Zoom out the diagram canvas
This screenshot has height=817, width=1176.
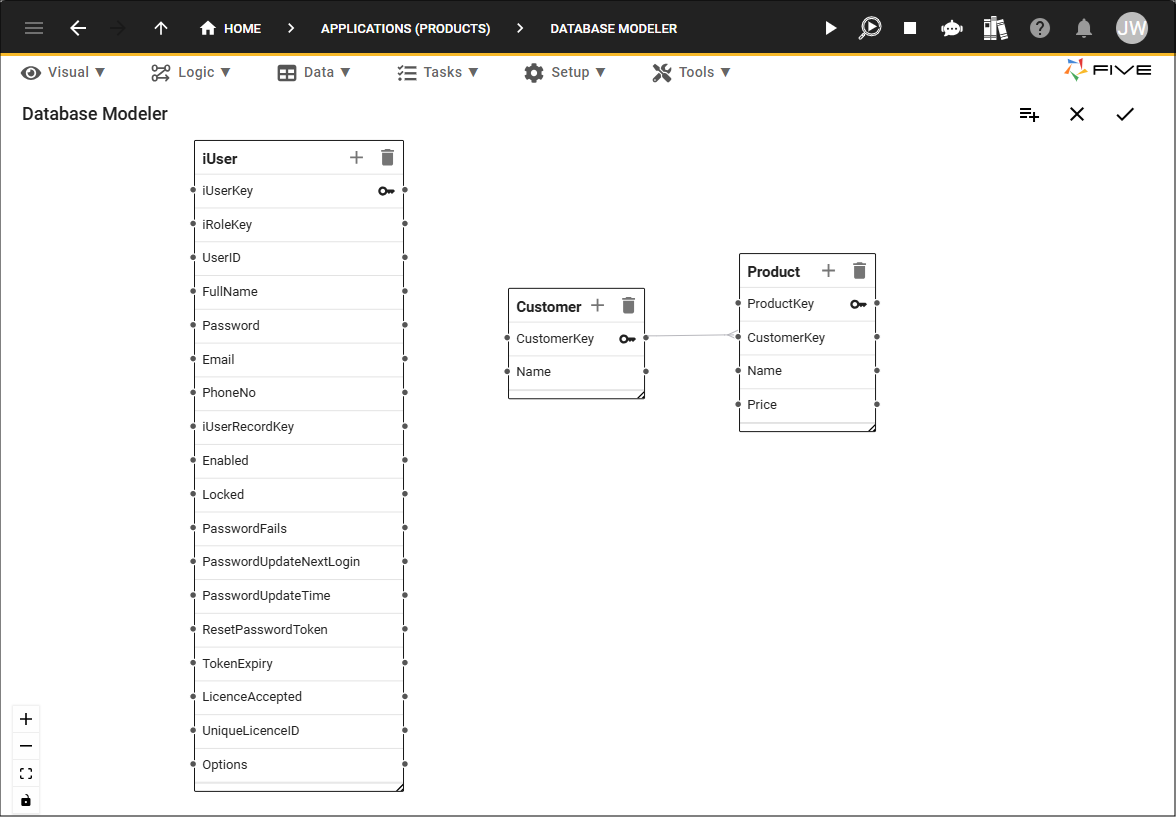pyautogui.click(x=26, y=746)
